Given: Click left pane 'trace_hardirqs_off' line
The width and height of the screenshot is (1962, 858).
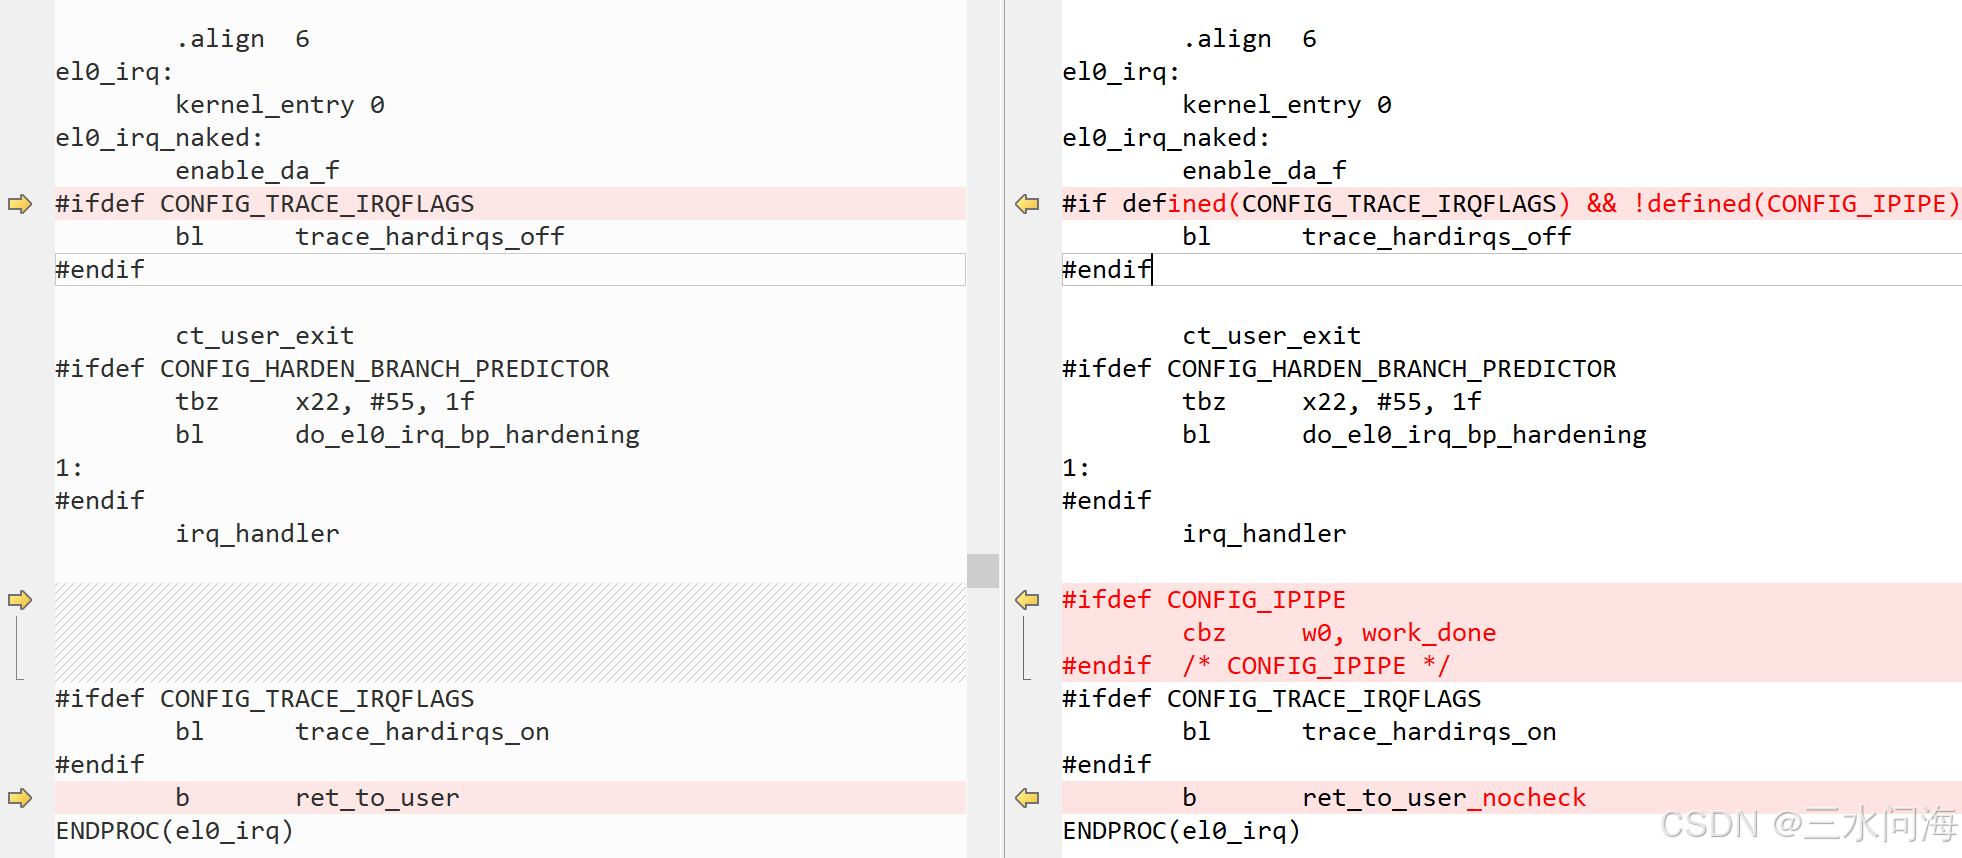Looking at the screenshot, I should click(370, 237).
